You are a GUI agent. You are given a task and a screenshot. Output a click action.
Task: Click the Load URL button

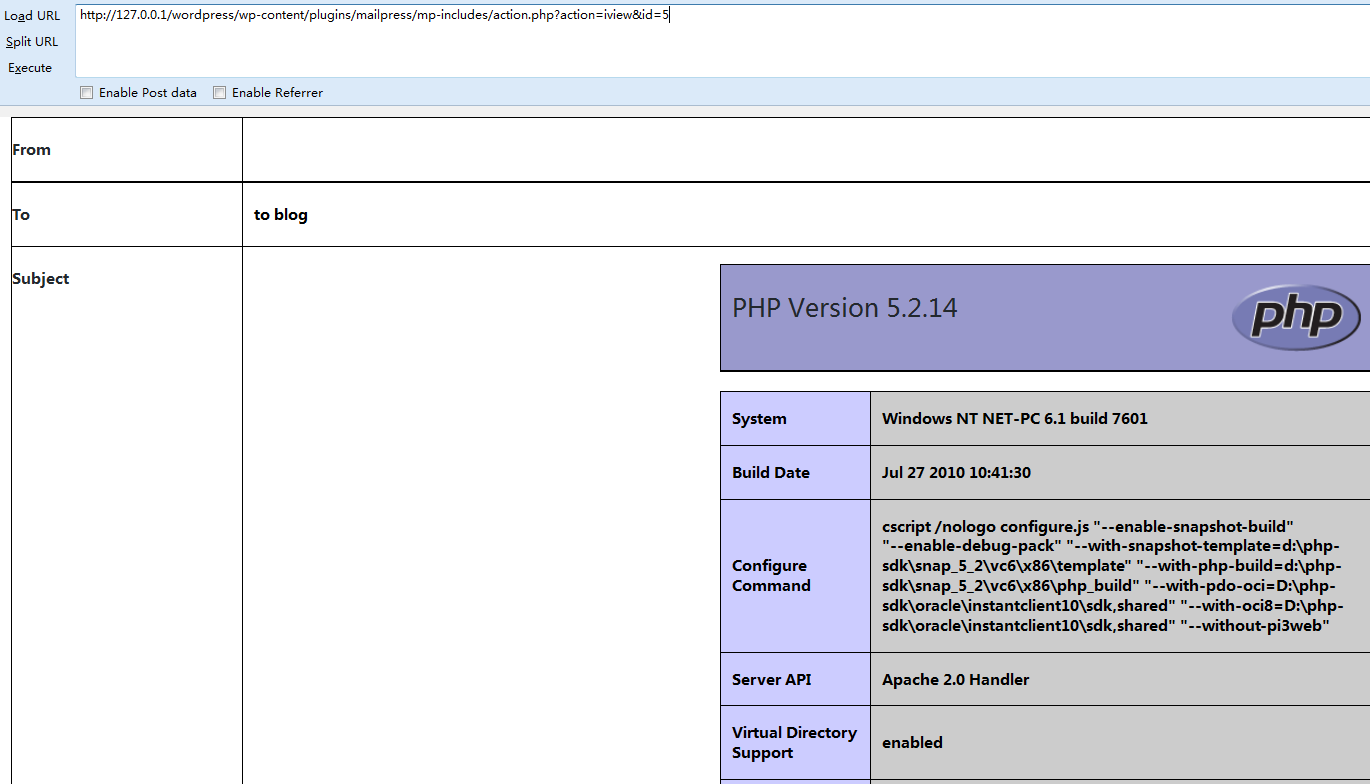coord(32,16)
